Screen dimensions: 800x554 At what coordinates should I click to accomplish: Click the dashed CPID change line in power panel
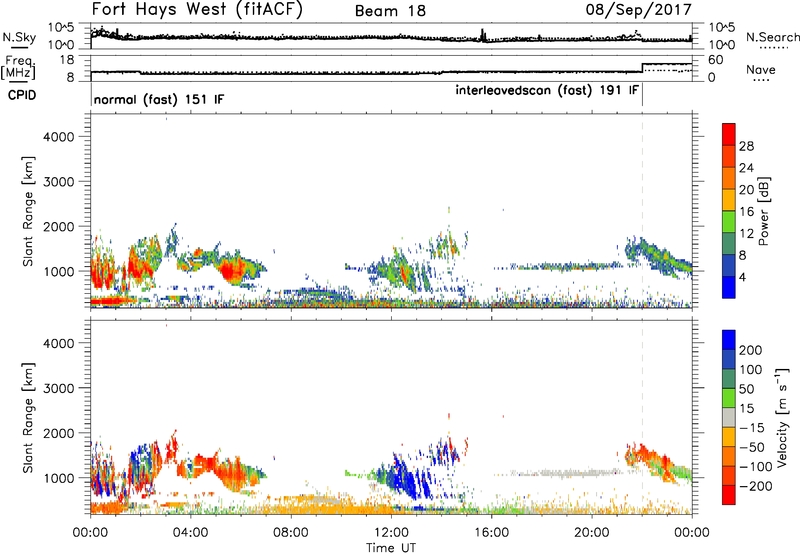click(642, 211)
